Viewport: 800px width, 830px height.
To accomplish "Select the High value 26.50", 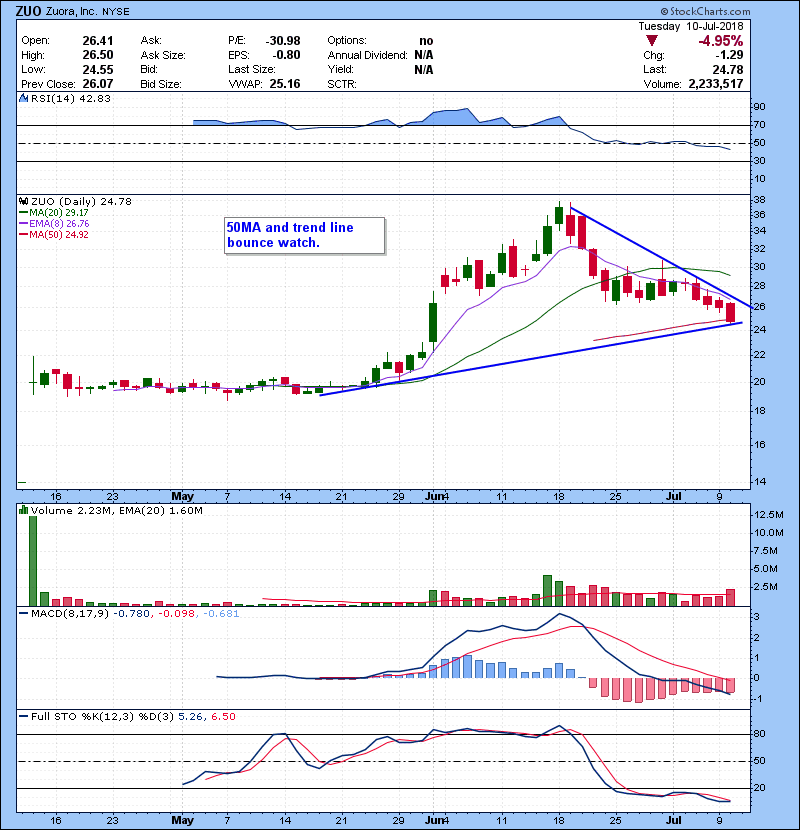I will click(x=97, y=55).
